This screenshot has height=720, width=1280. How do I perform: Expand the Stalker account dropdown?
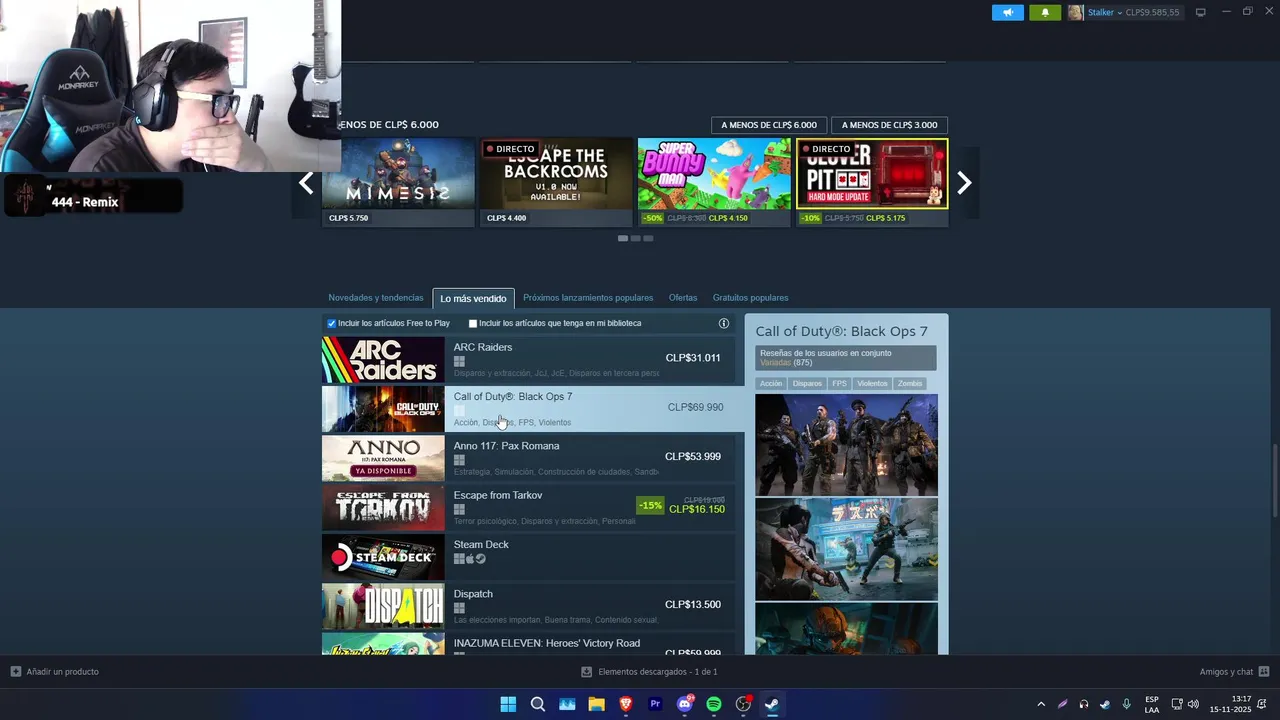[1118, 13]
